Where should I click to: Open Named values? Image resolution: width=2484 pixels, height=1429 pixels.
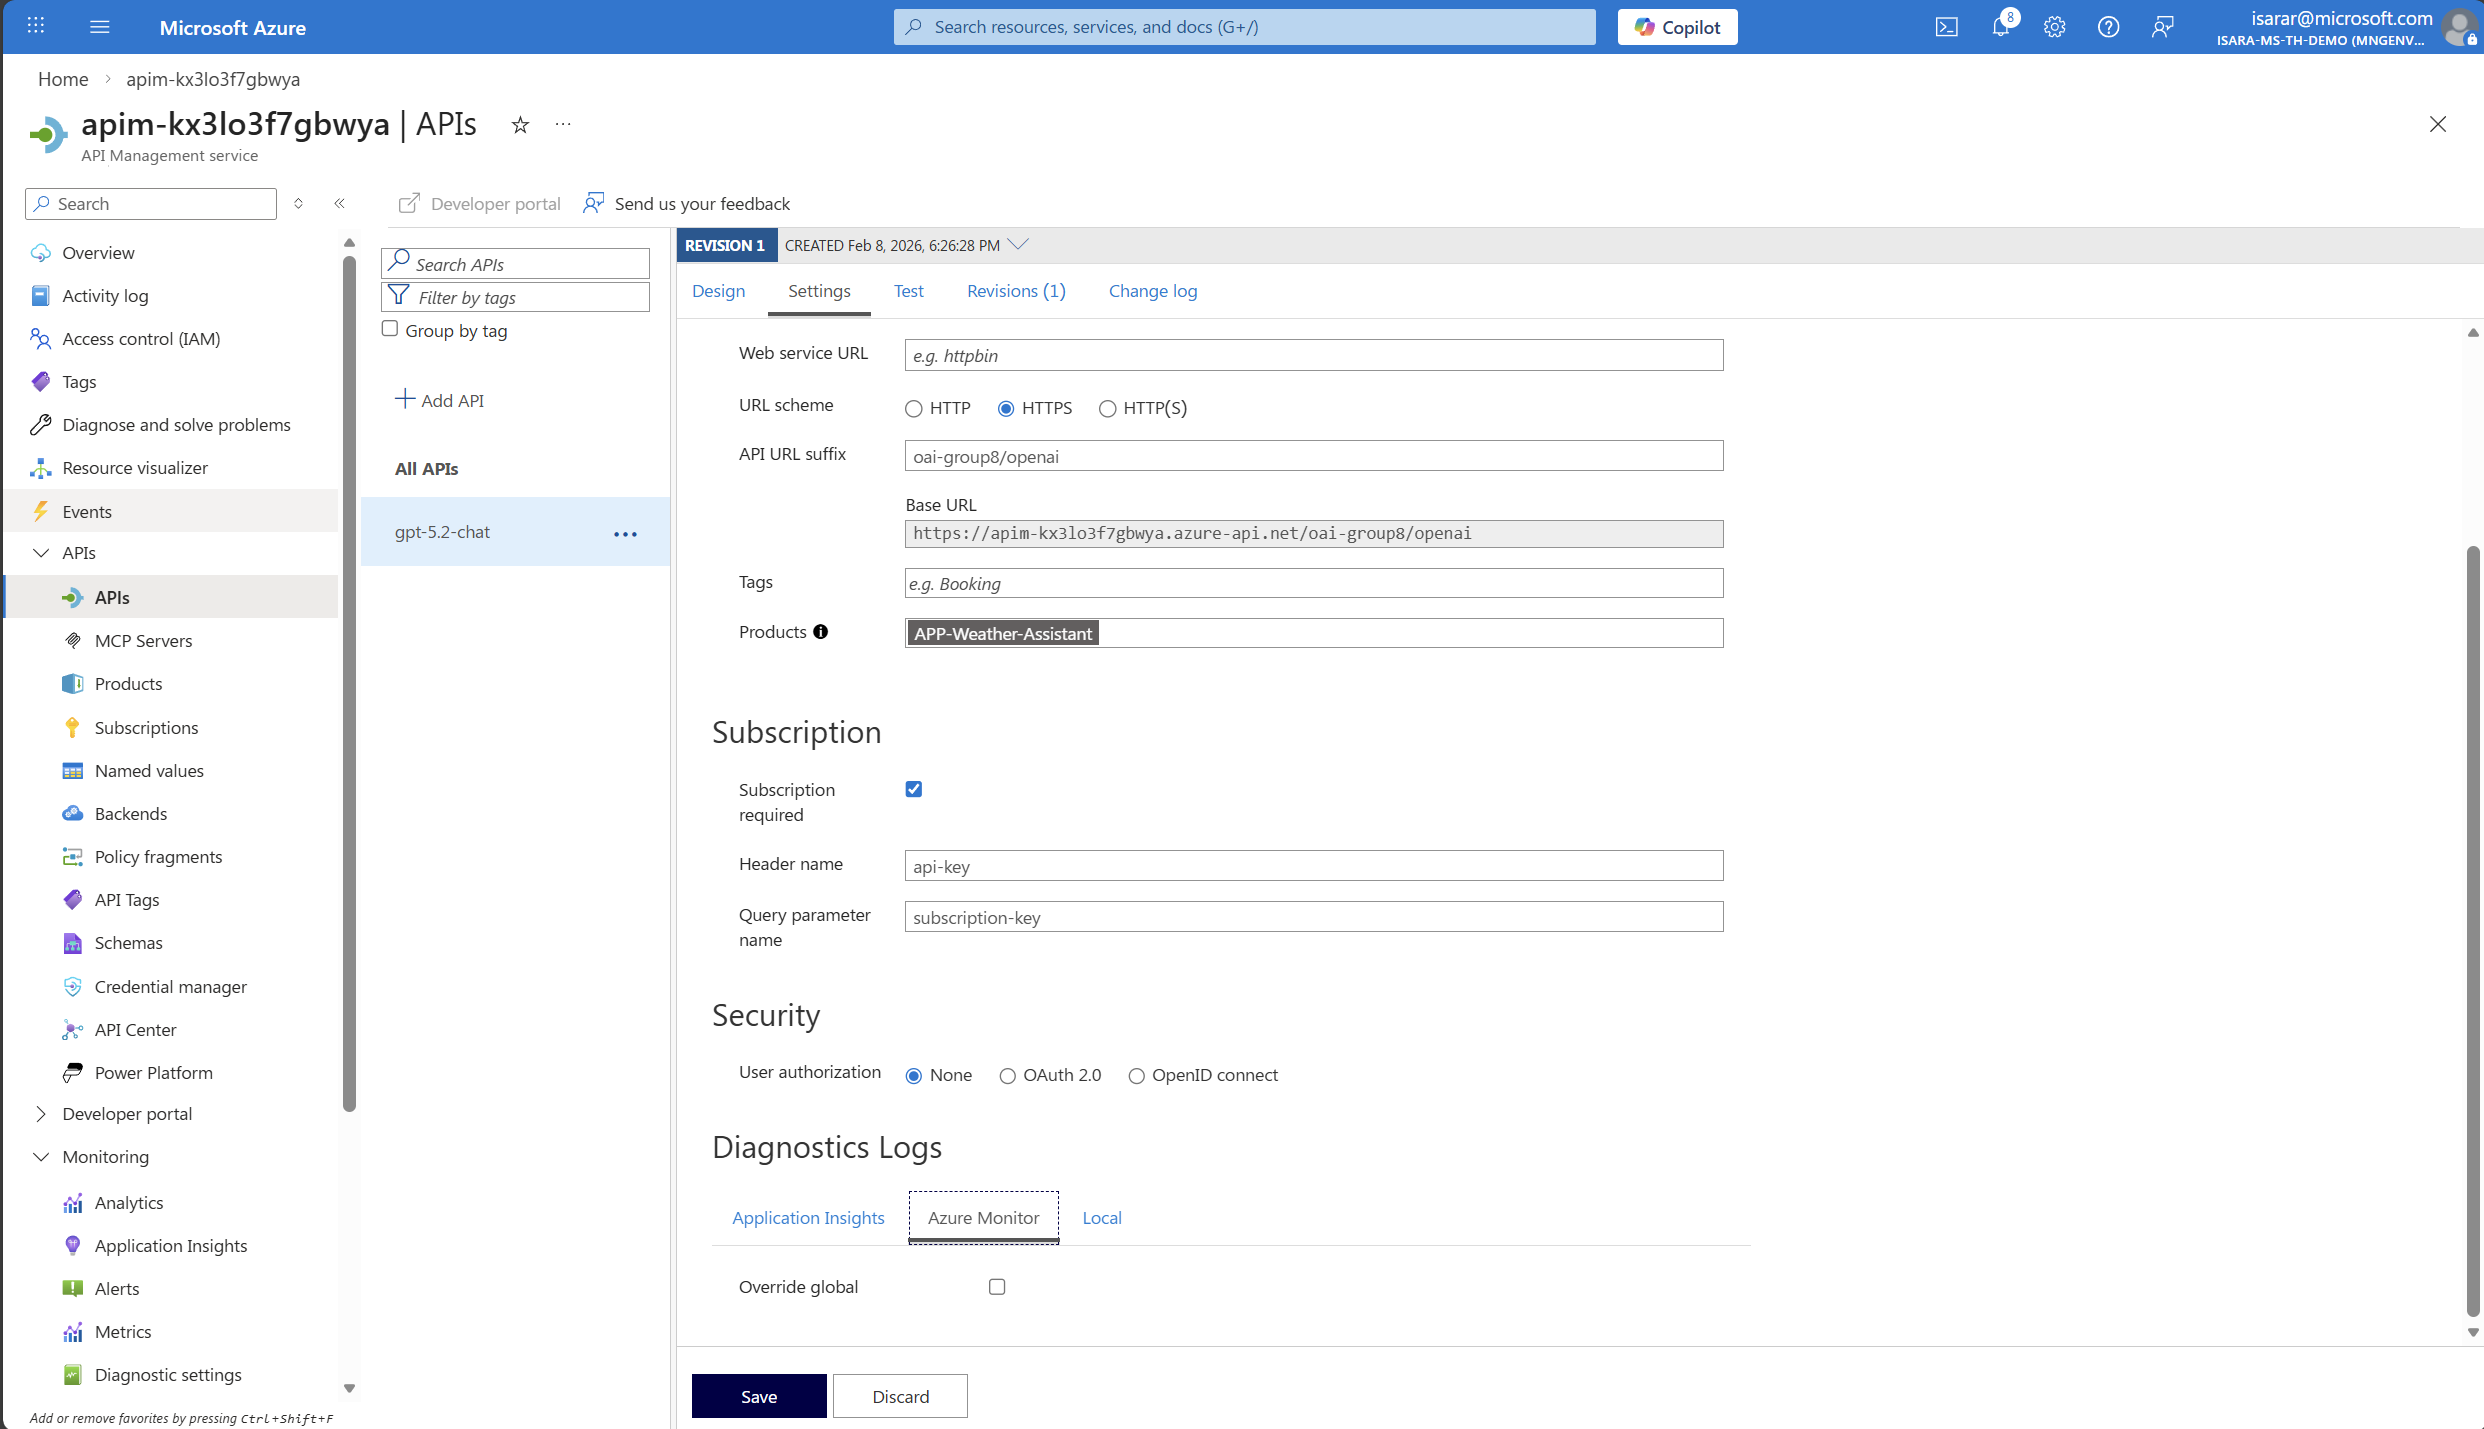149,771
